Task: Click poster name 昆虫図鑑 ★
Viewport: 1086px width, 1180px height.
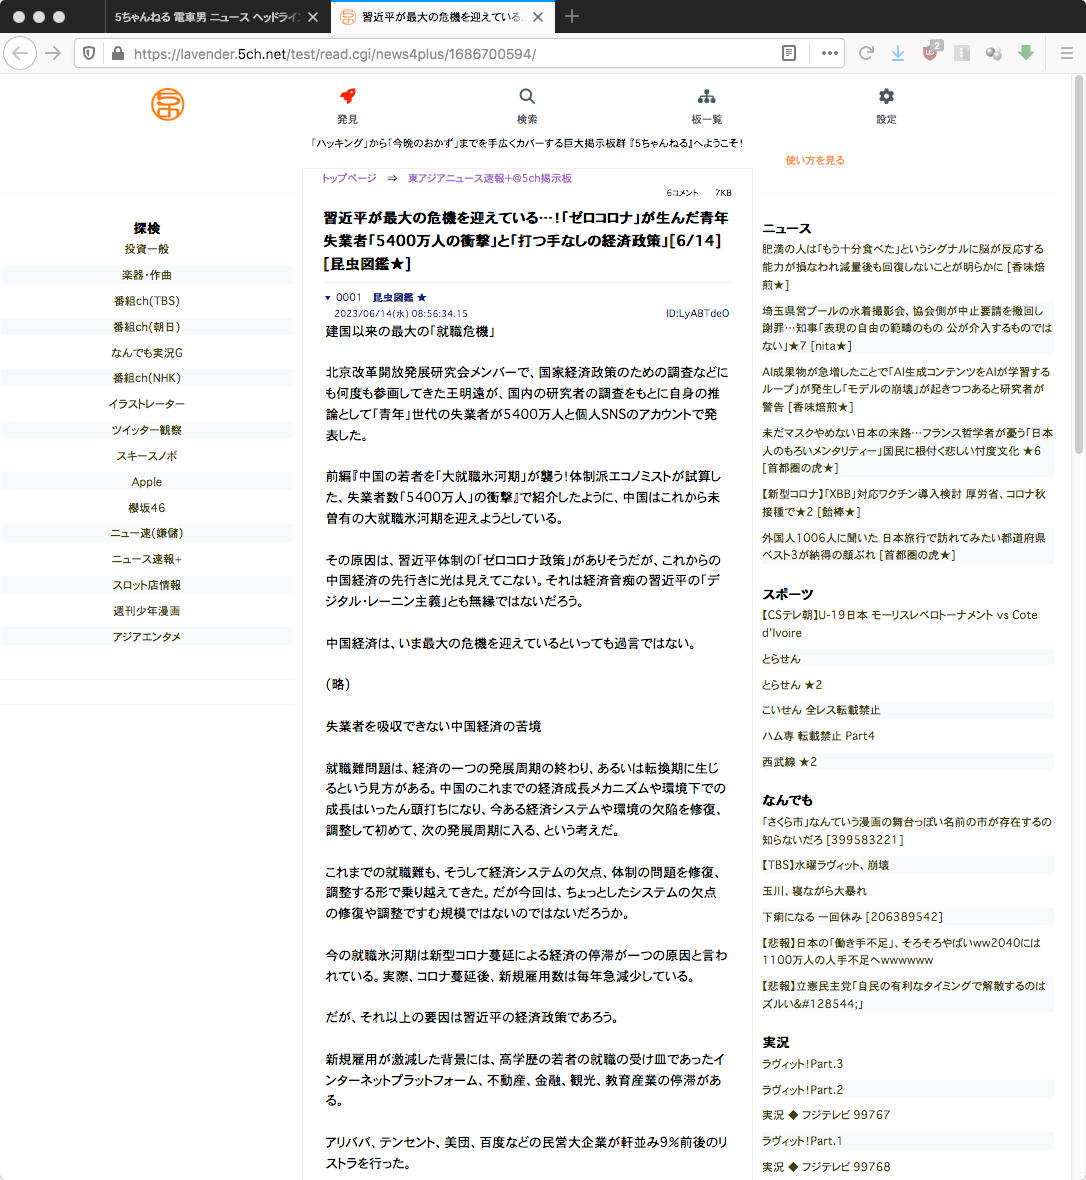Action: [x=399, y=298]
